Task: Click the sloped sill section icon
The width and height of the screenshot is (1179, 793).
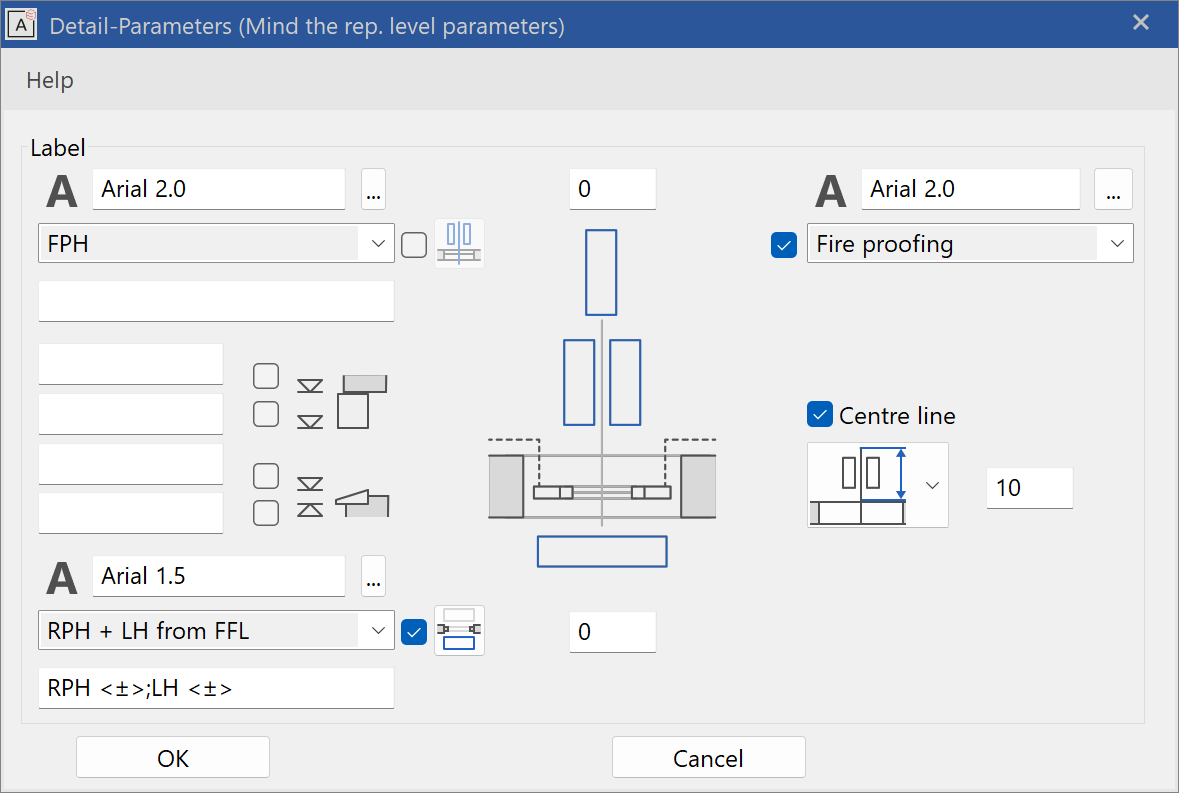Action: [362, 503]
